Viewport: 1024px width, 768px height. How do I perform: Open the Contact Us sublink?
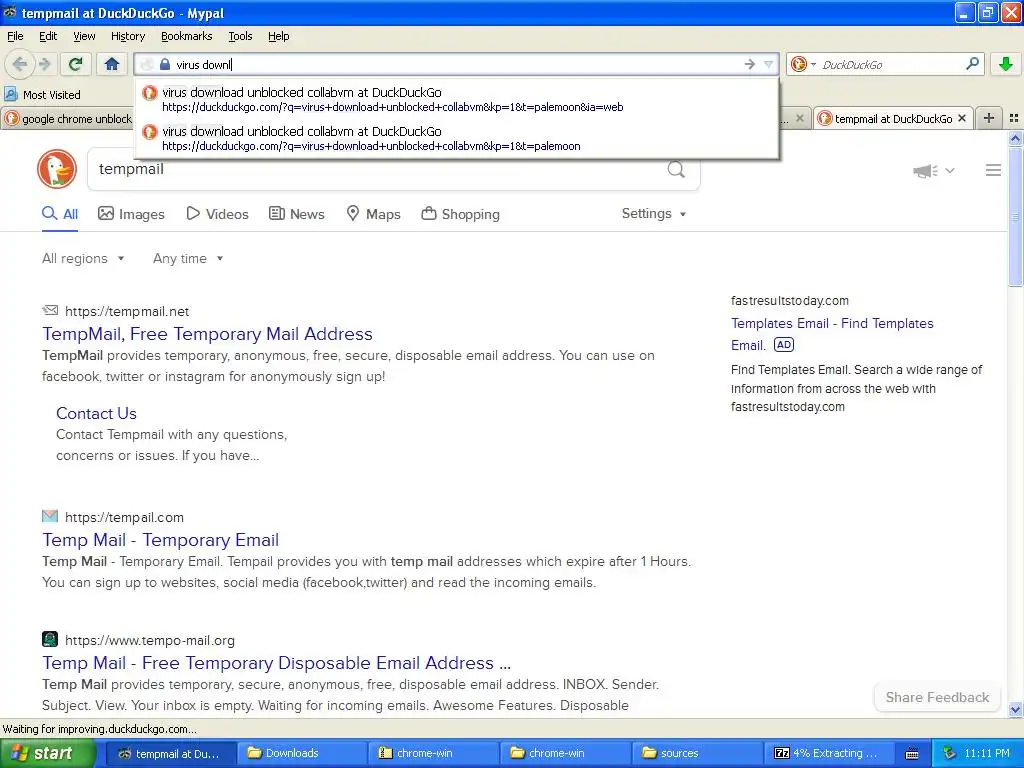(x=96, y=413)
